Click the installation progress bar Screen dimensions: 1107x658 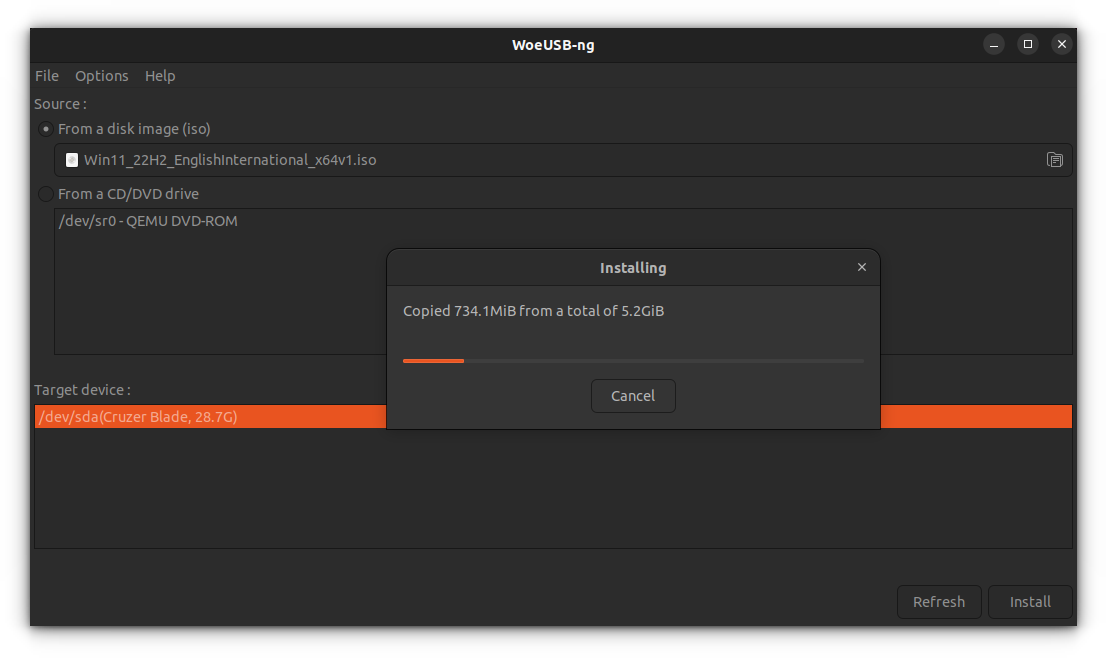click(x=631, y=360)
